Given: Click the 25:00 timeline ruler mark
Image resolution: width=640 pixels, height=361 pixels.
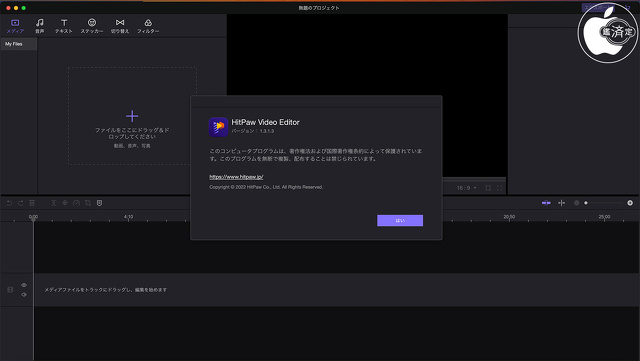Looking at the screenshot, I should pos(604,217).
